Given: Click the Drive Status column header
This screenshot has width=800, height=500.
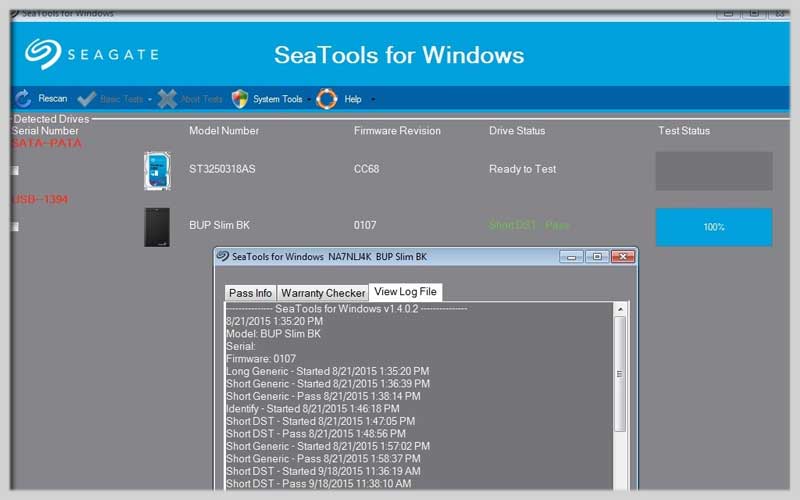Looking at the screenshot, I should click(517, 131).
